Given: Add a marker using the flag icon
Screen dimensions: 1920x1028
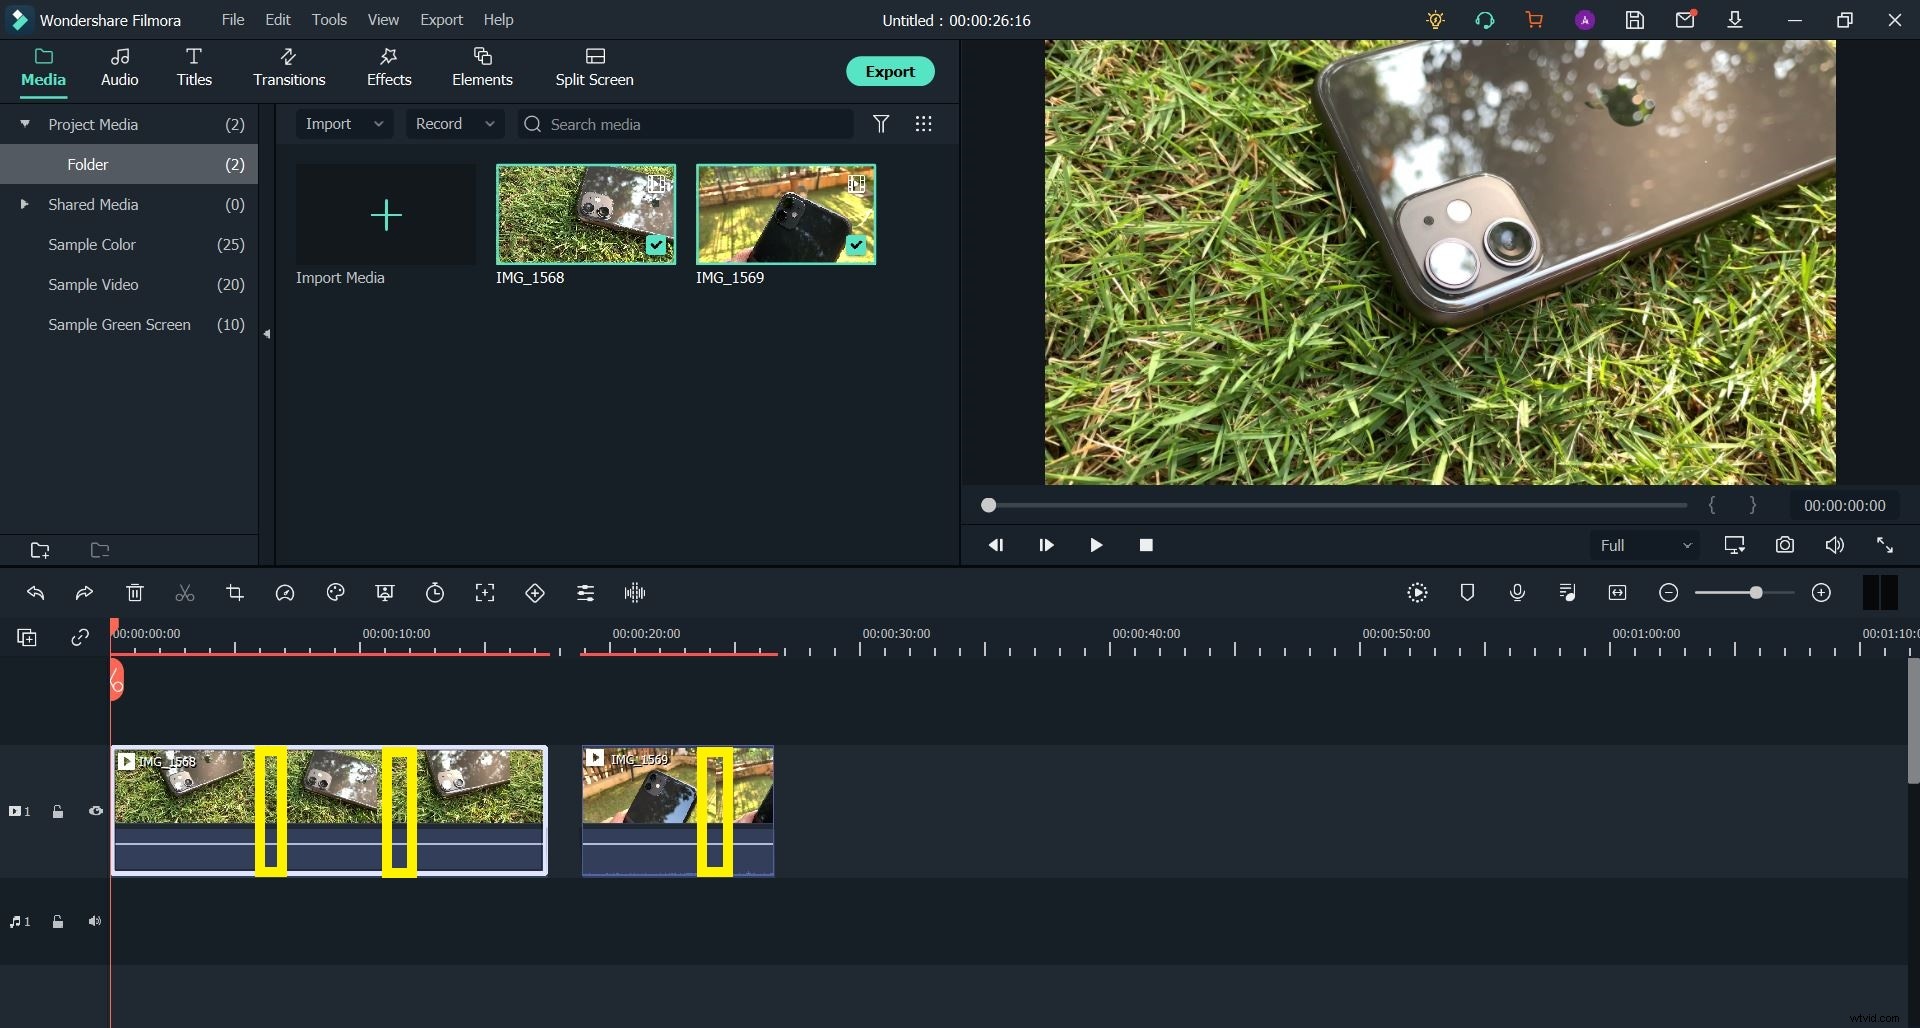Looking at the screenshot, I should pyautogui.click(x=1467, y=592).
